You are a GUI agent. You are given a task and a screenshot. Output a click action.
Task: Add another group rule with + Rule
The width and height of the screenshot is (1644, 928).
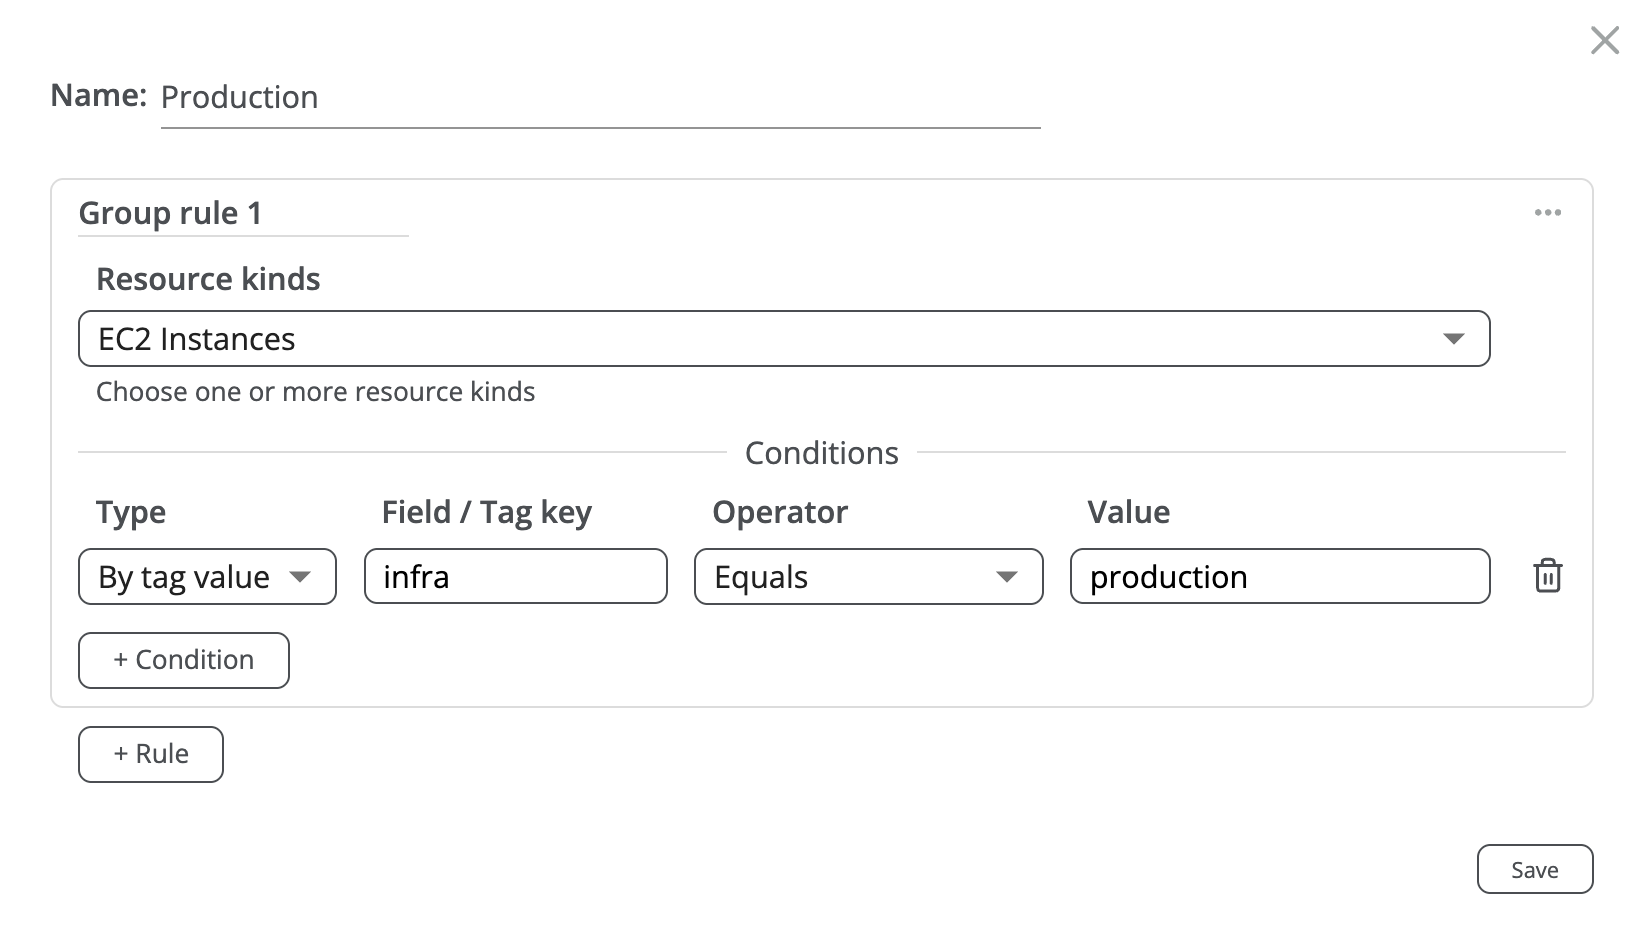(x=151, y=754)
